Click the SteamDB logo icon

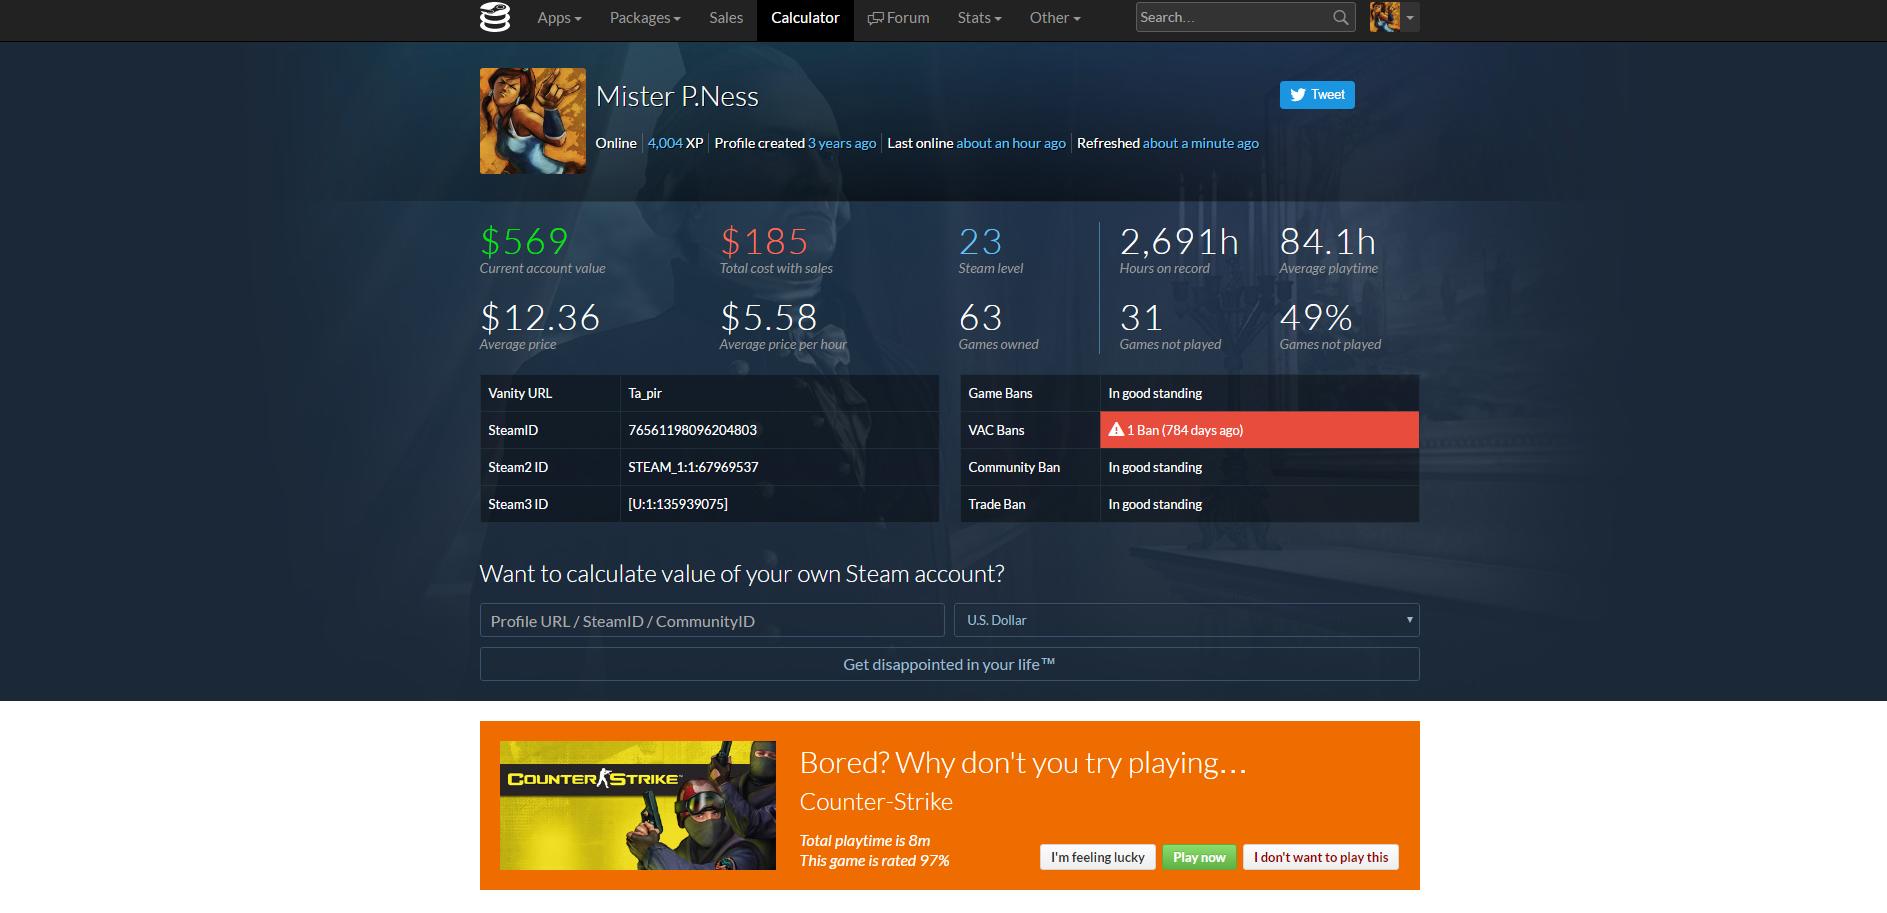495,18
